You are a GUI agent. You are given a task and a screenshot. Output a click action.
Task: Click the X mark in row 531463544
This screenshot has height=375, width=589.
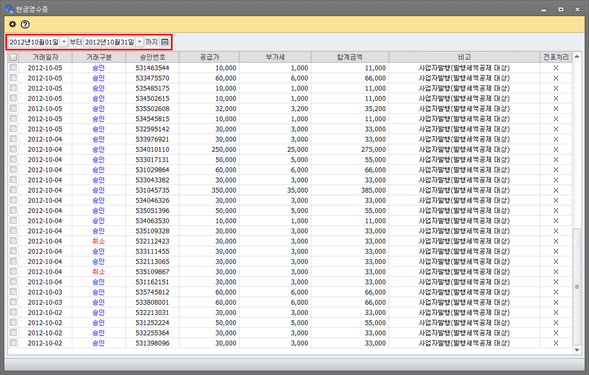556,68
